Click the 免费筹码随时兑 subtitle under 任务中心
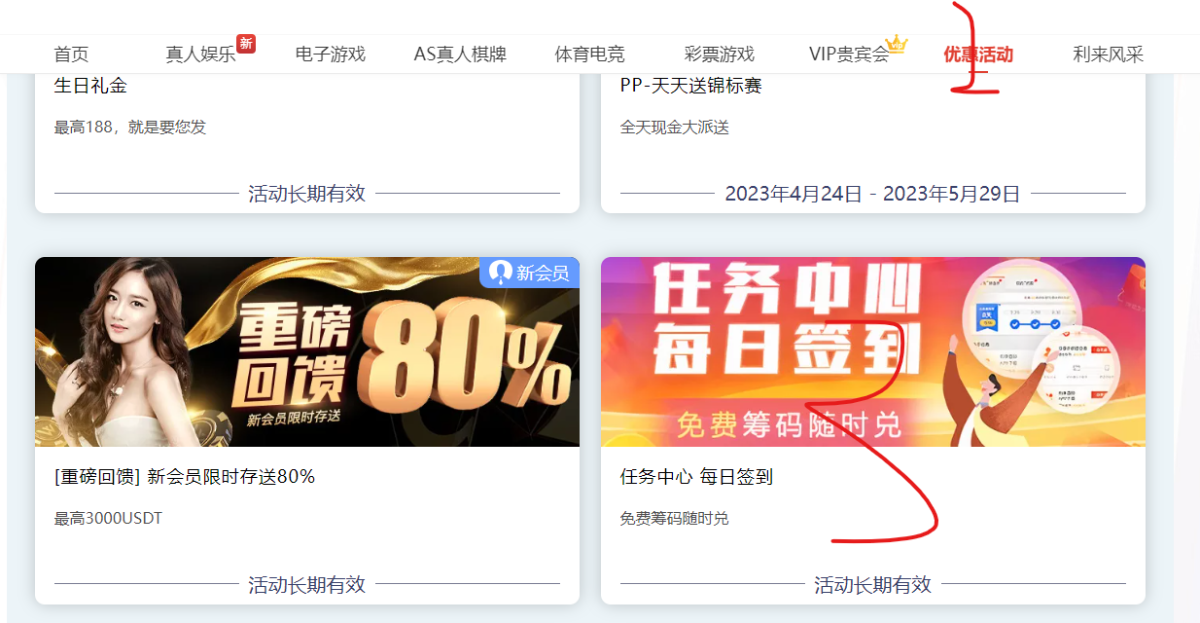The width and height of the screenshot is (1200, 623). (x=674, y=519)
